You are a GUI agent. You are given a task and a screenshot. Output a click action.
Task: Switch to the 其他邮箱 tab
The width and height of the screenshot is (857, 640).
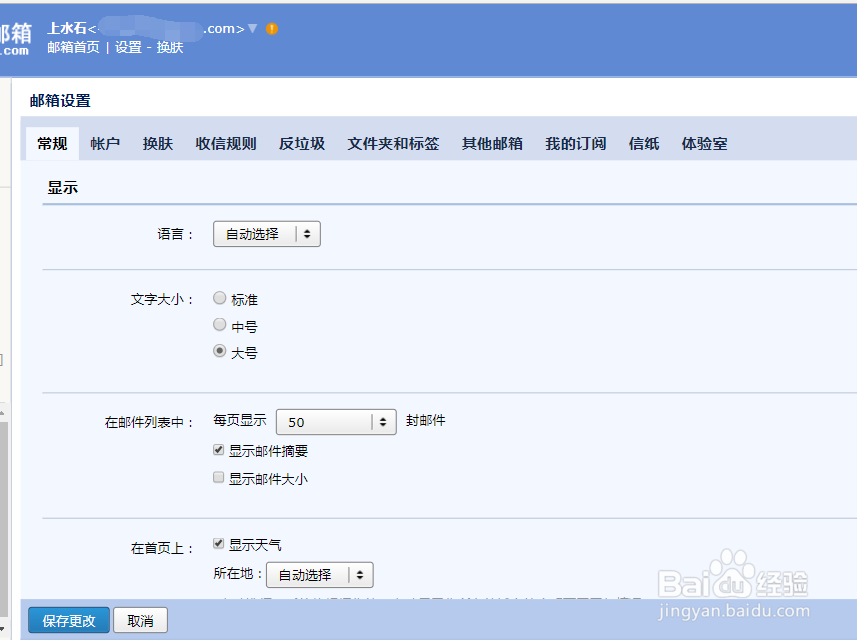click(x=492, y=144)
